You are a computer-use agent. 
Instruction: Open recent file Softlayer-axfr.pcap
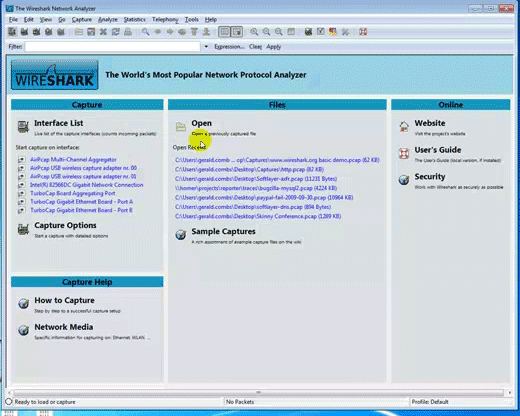click(256, 179)
